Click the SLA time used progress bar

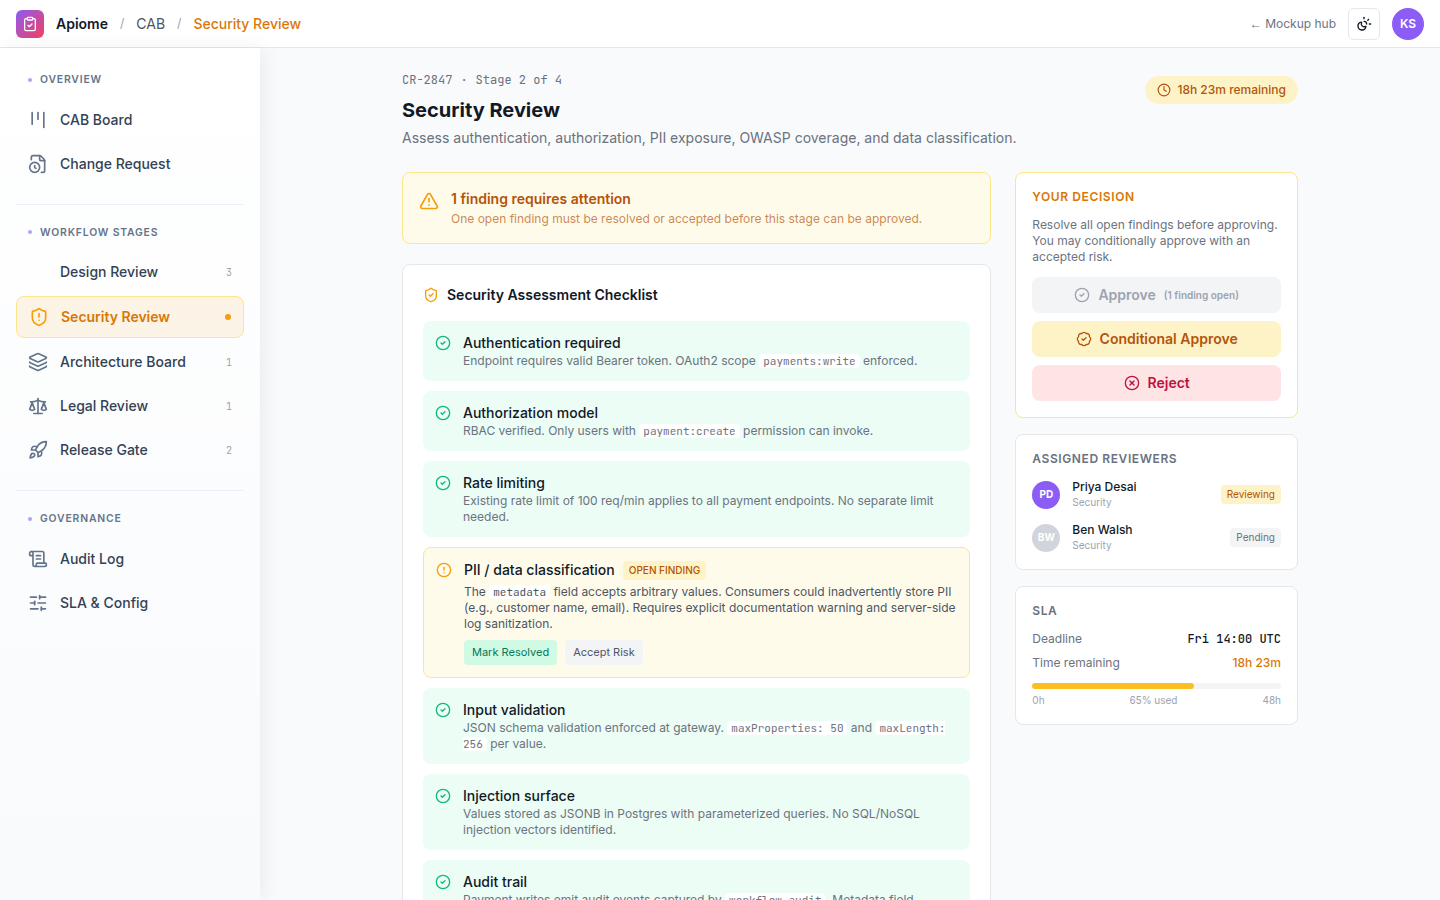click(x=1156, y=686)
